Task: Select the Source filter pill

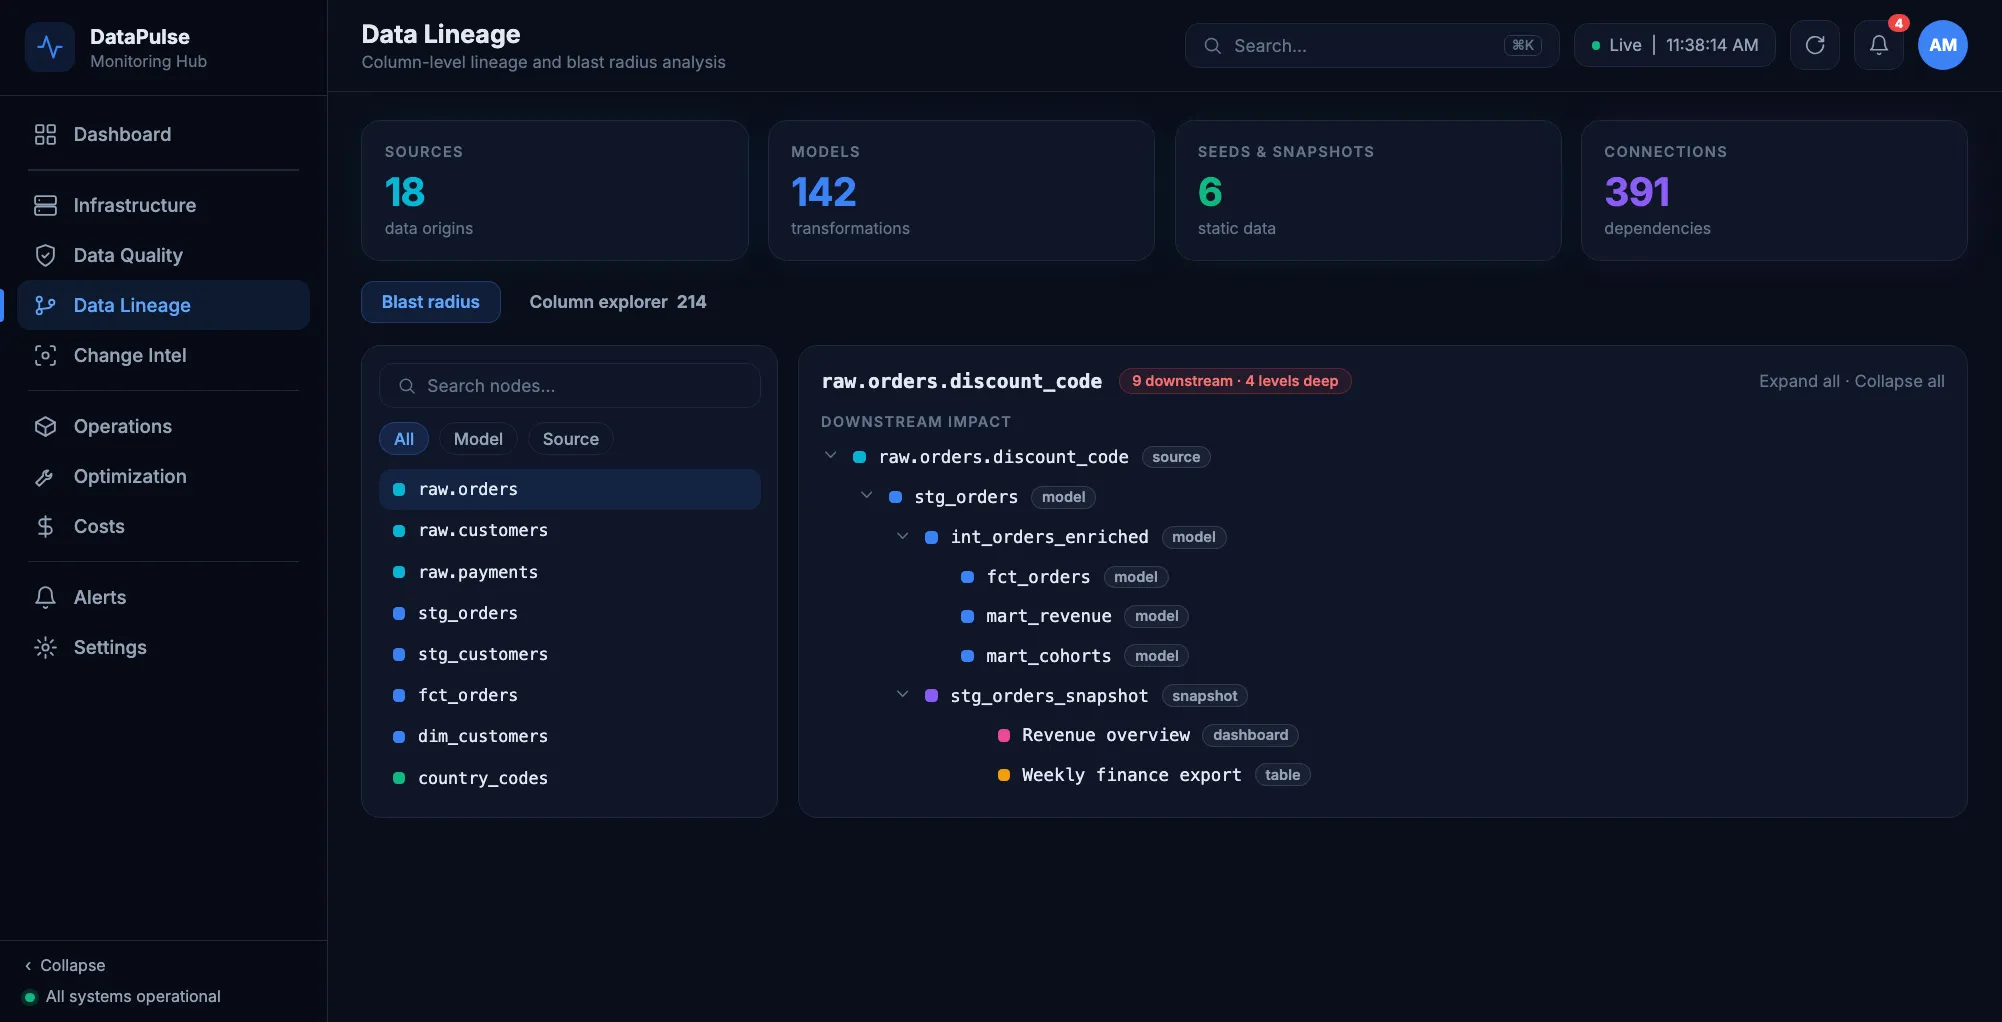Action: 571,439
